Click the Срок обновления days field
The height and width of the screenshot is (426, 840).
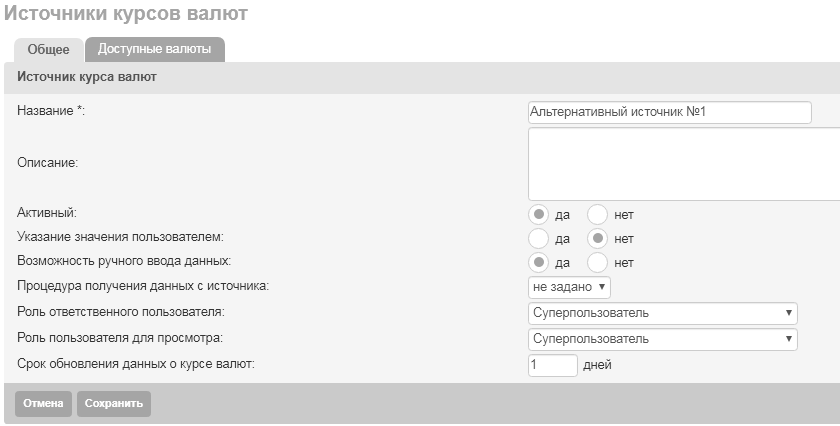552,365
